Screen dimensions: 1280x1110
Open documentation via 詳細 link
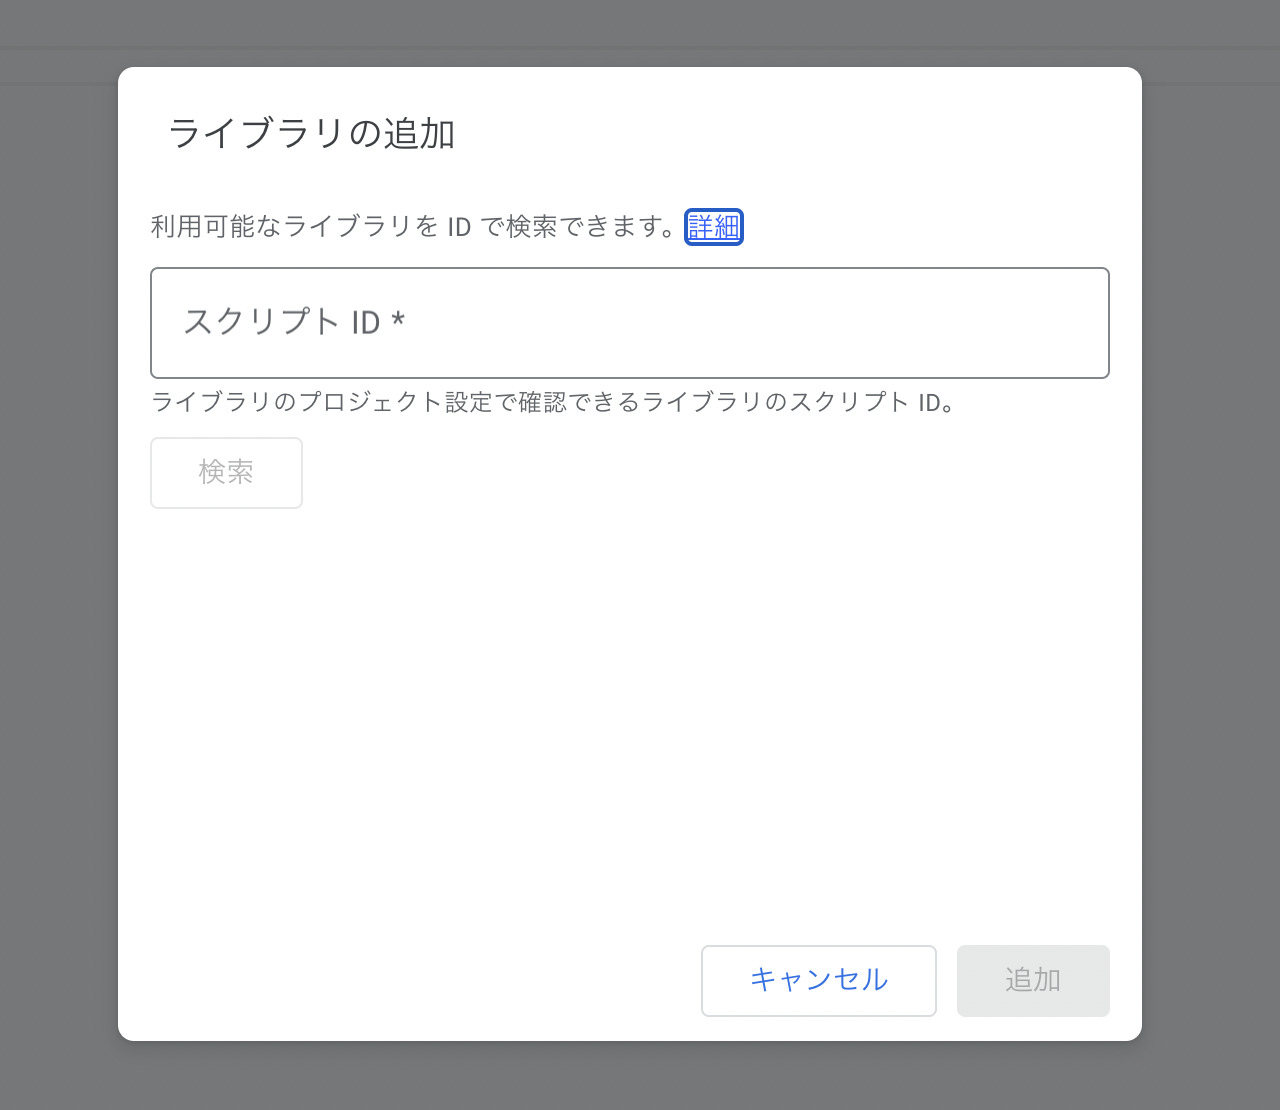pos(713,227)
